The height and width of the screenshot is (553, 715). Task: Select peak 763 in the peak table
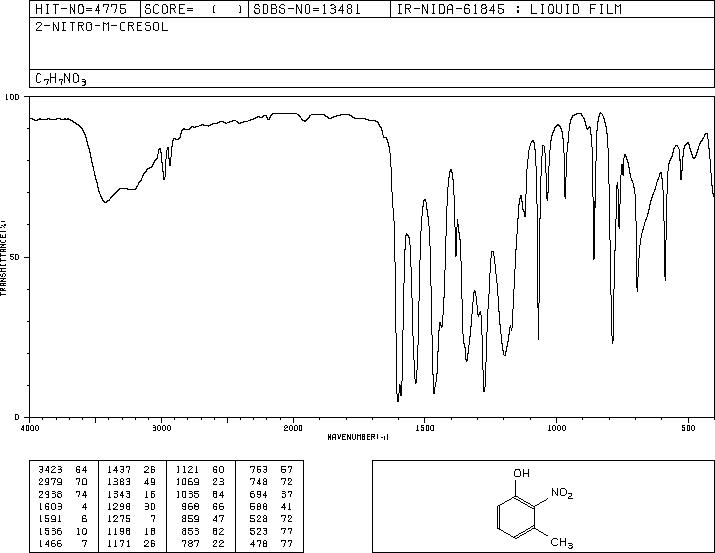(x=259, y=470)
